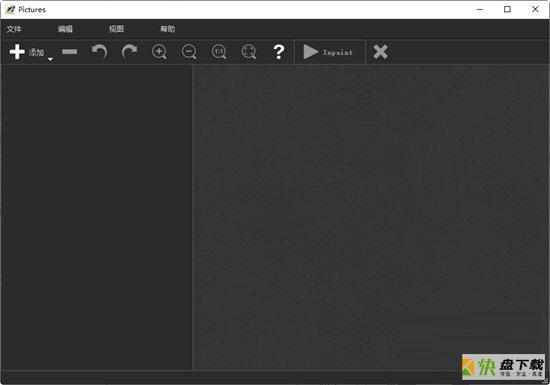Click the 添加 text label button
This screenshot has height=385, width=550.
36,53
